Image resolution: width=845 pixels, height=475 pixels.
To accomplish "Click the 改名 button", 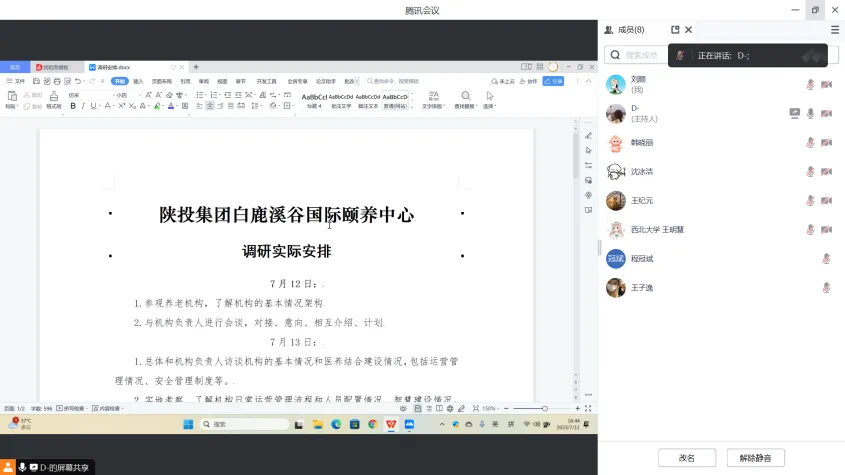I will 687,458.
